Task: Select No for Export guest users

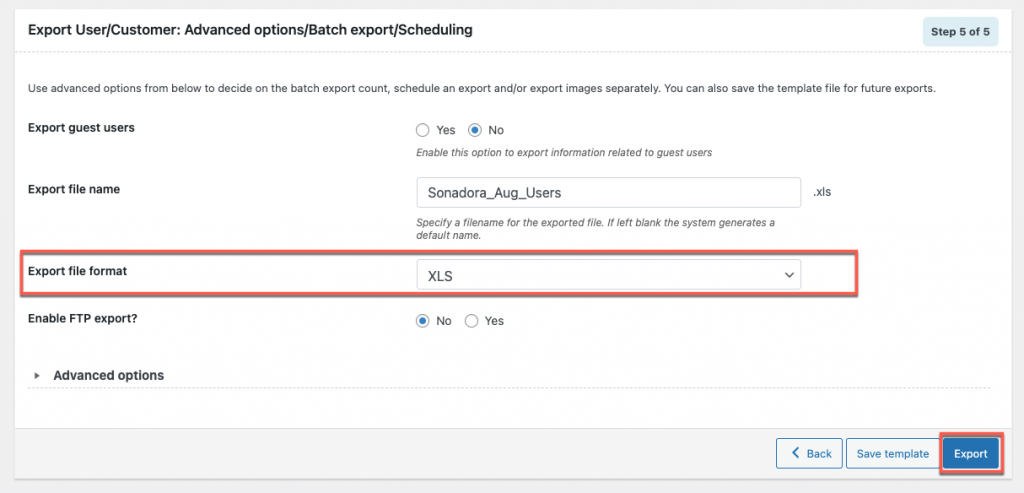Action: 475,130
